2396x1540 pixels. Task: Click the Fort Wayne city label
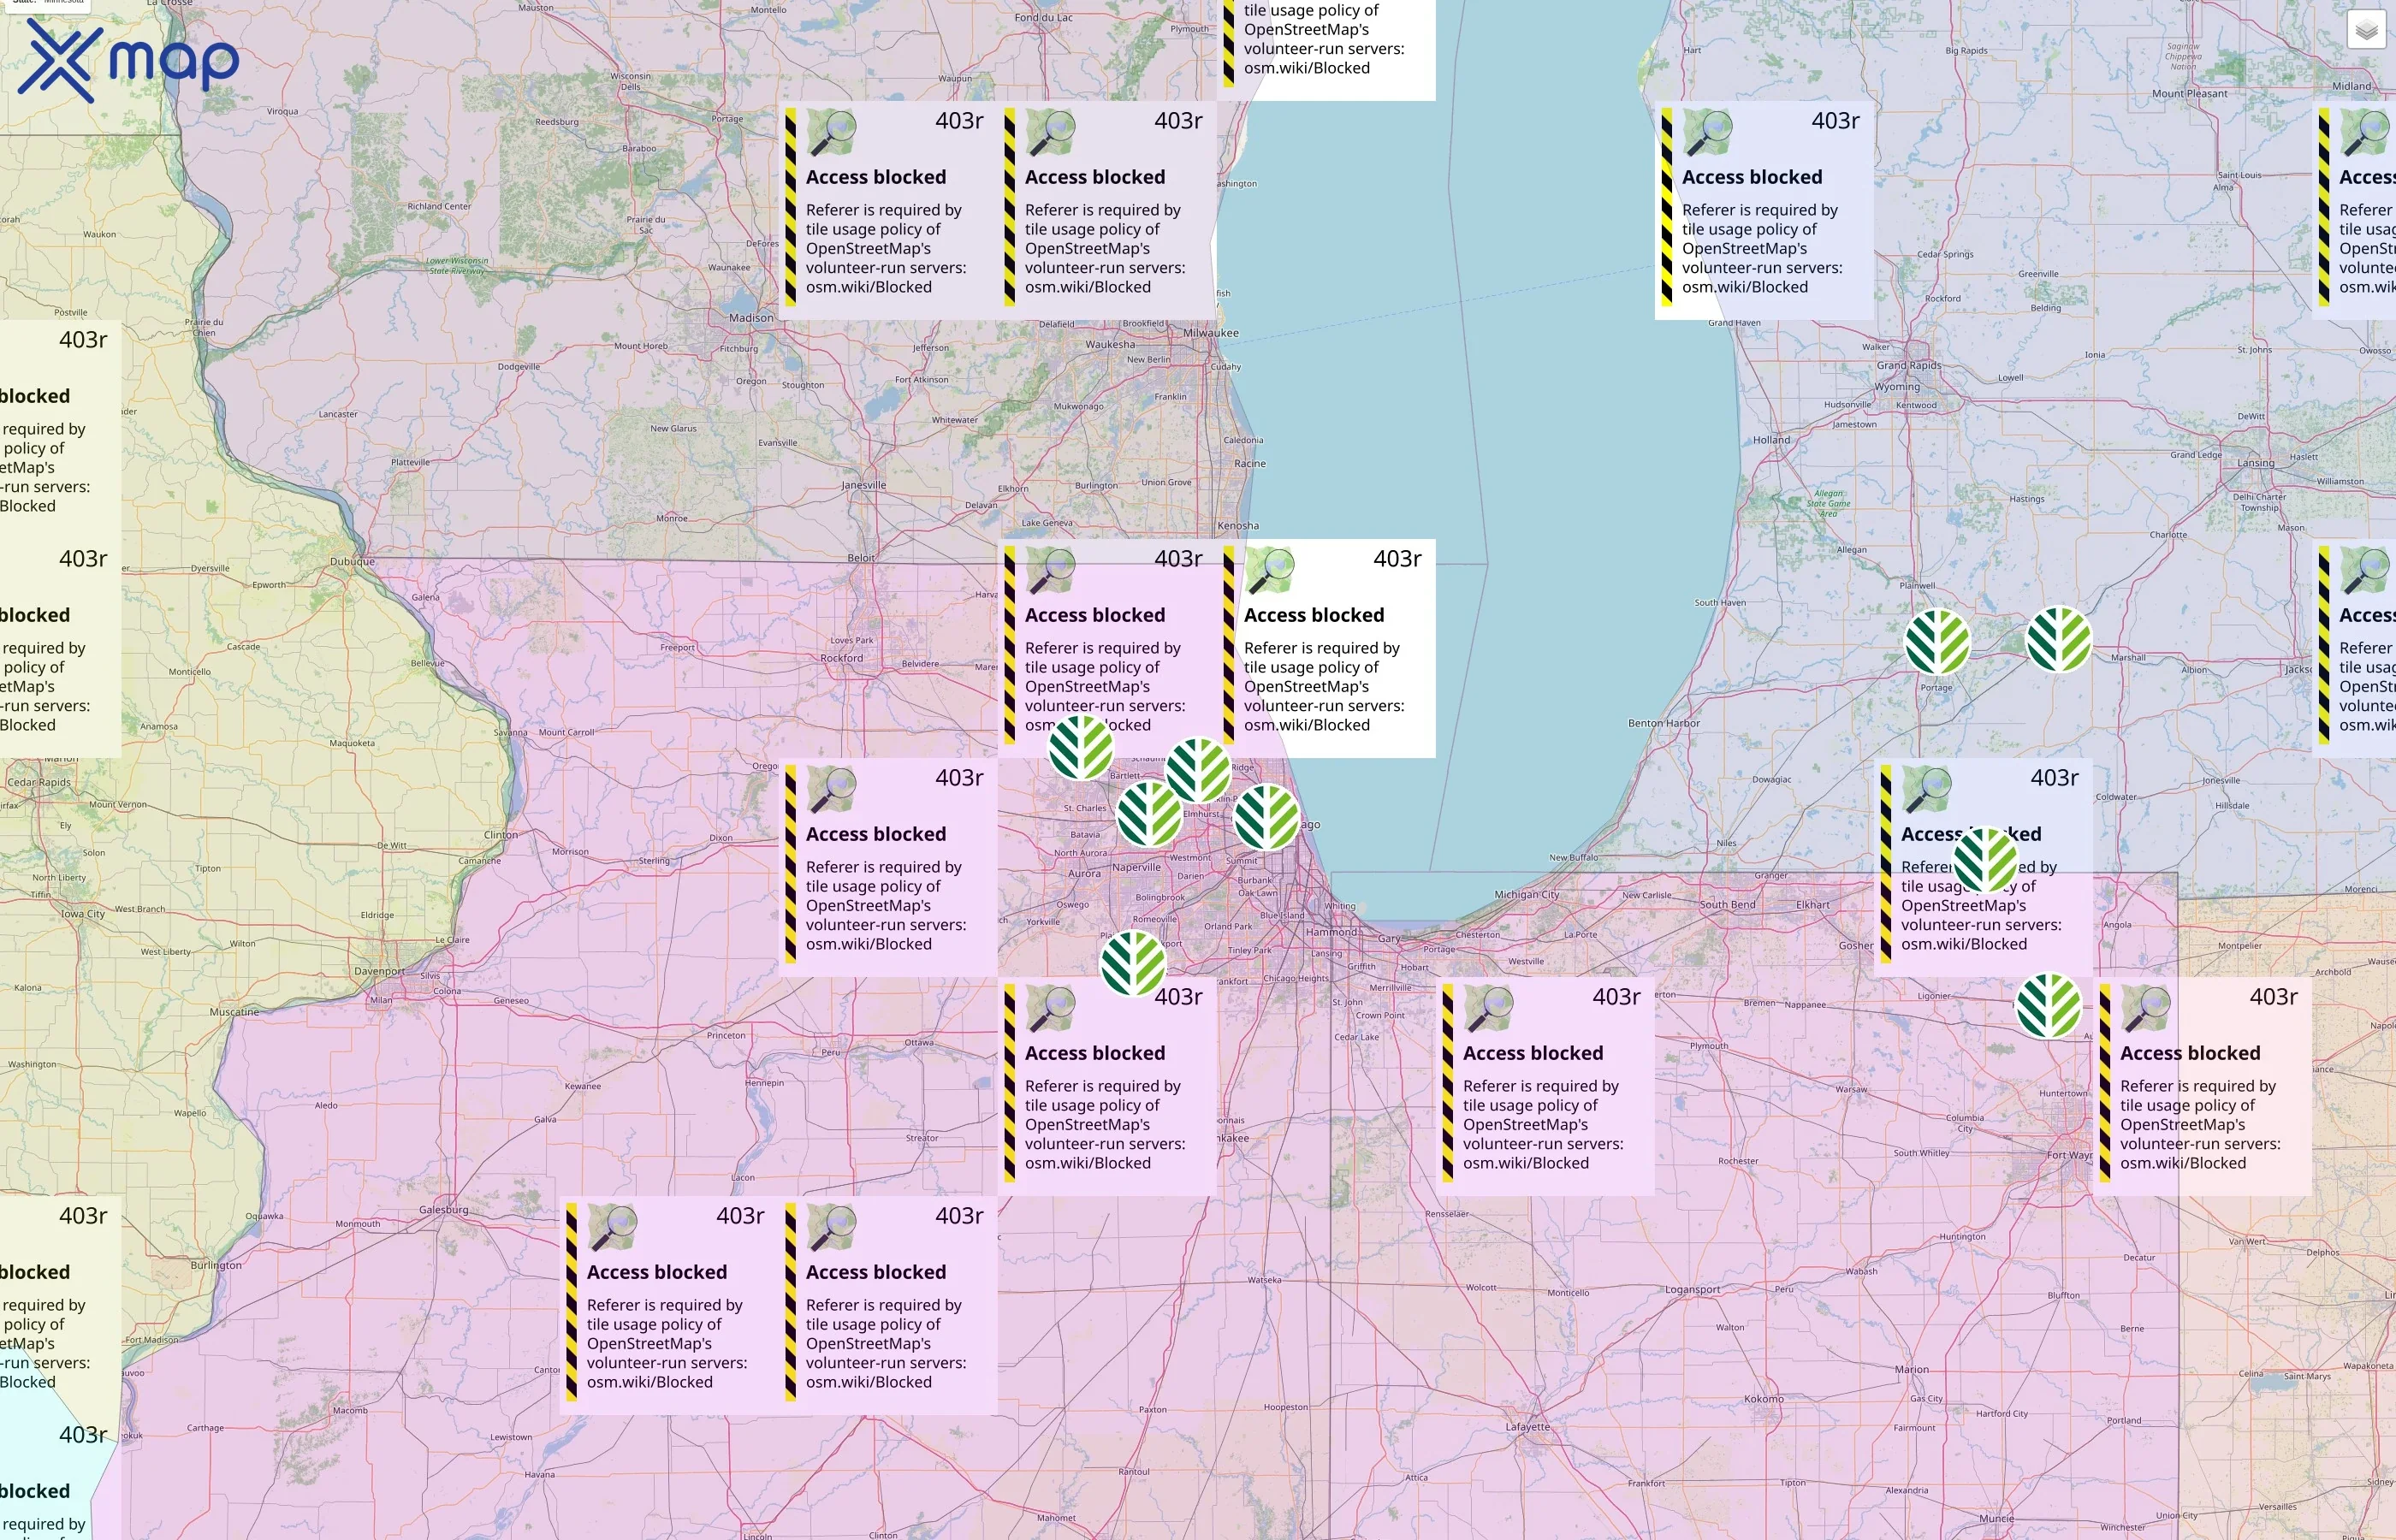[2070, 1155]
